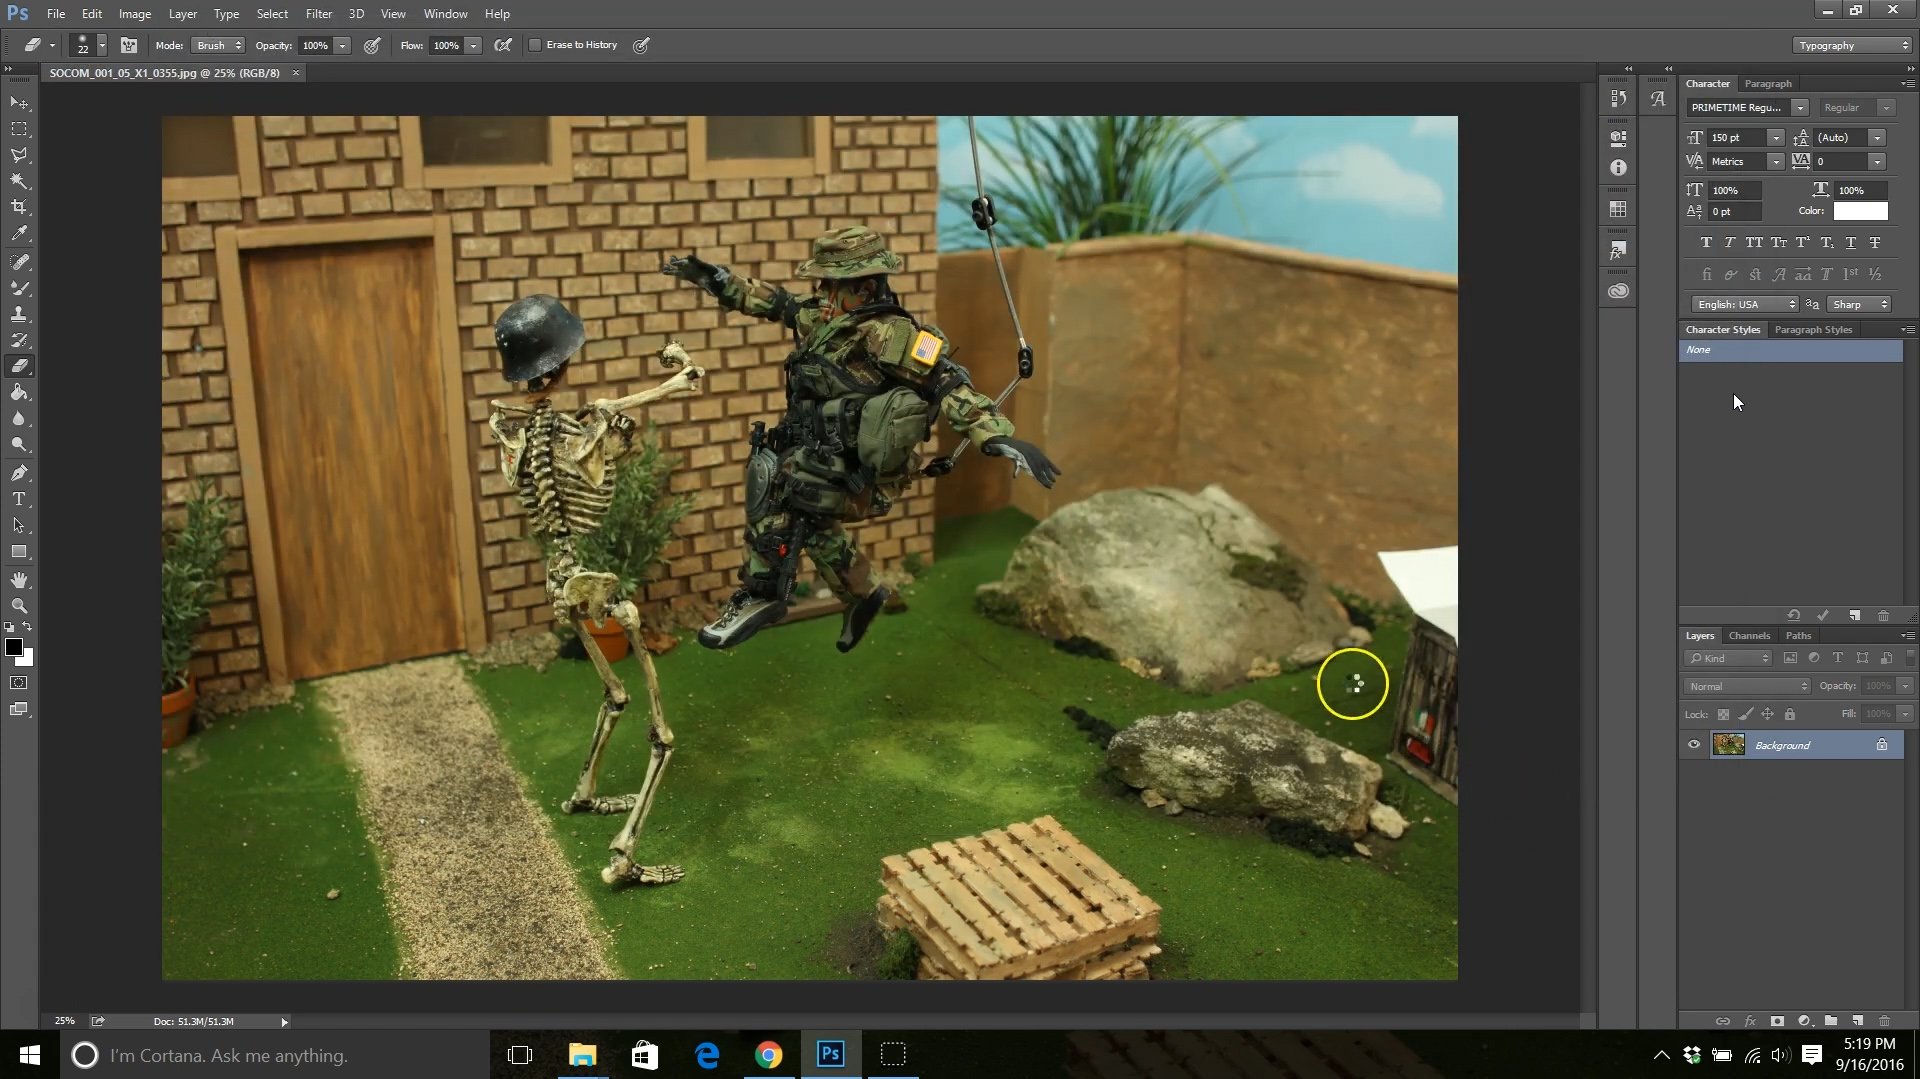The image size is (1920, 1079).
Task: Select the Crop tool
Action: pyautogui.click(x=19, y=207)
